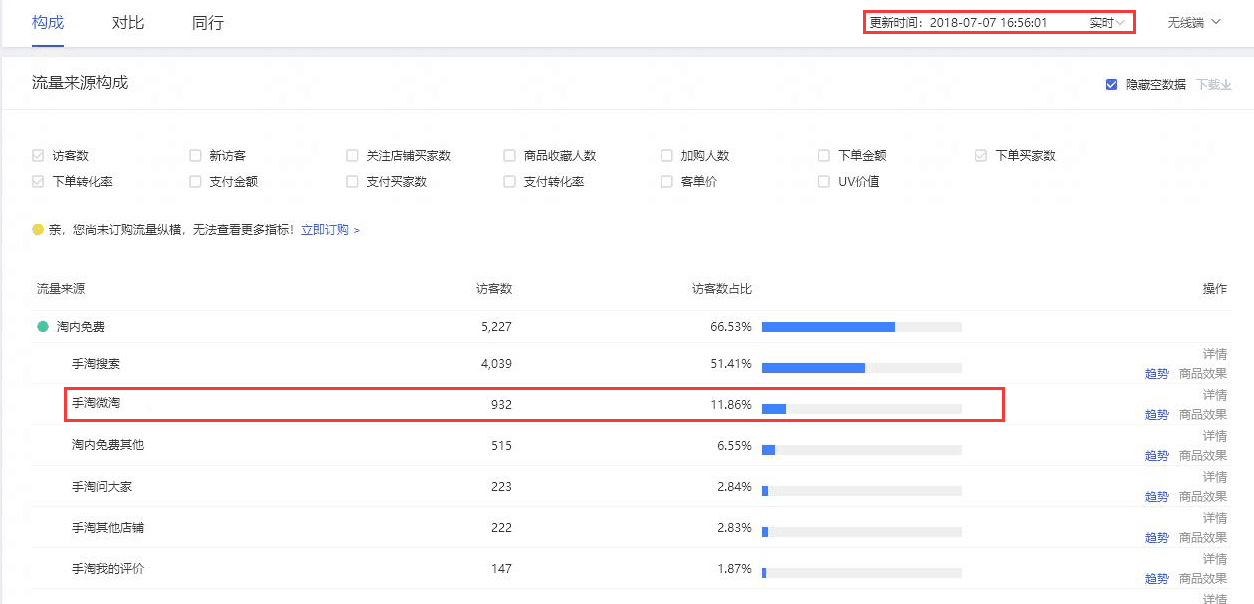Open 详情 for 手淘其他店铺 row
The width and height of the screenshot is (1254, 604).
1215,518
